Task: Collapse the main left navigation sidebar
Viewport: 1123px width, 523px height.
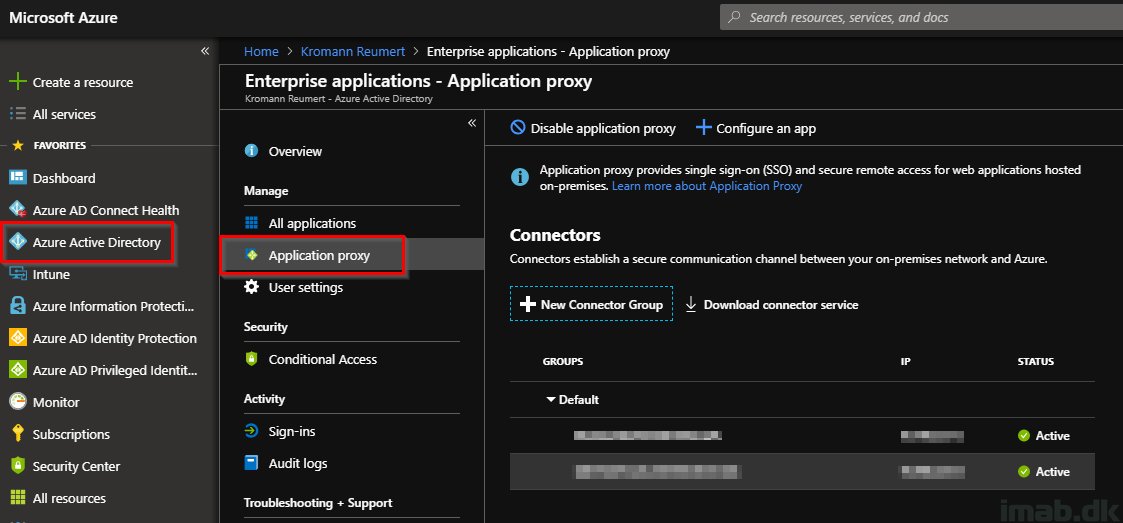Action: [205, 51]
